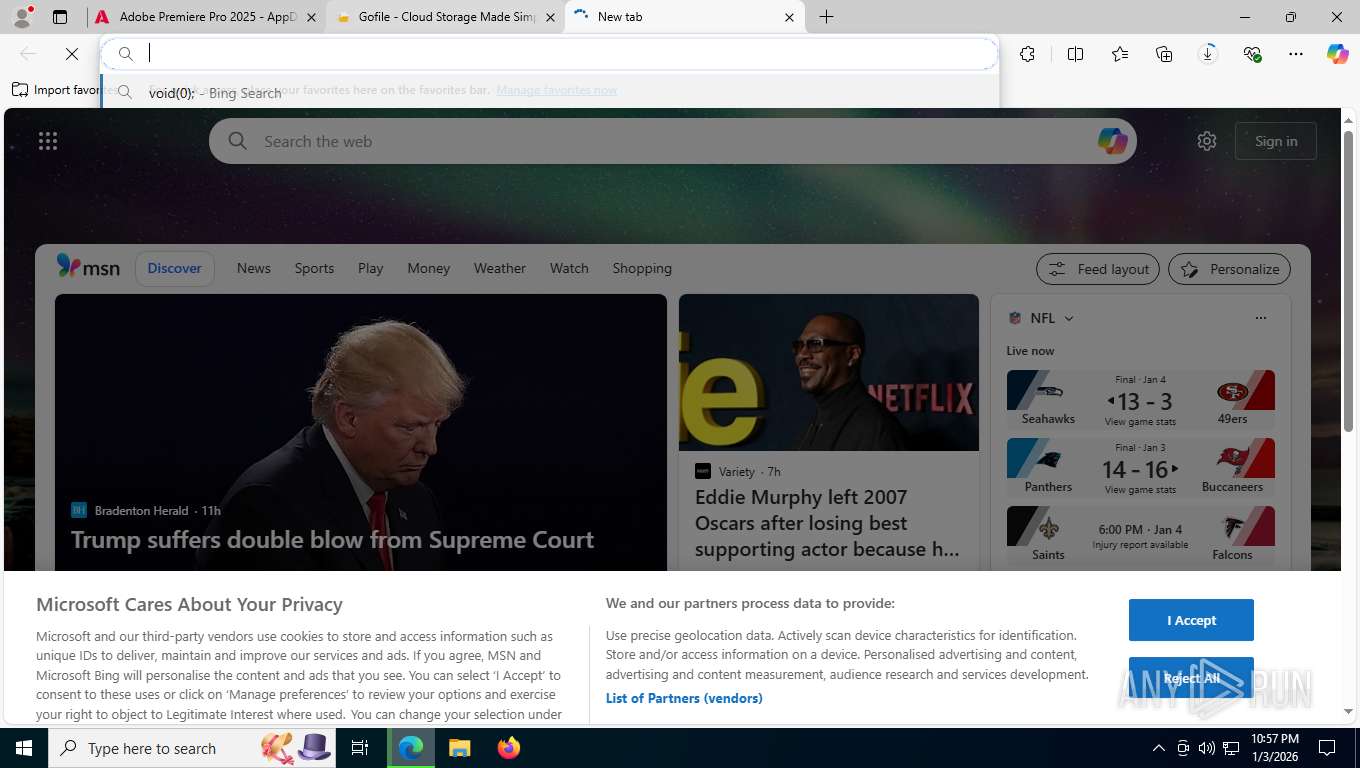Image resolution: width=1360 pixels, height=768 pixels.
Task: Open Settings and more ellipsis menu
Action: [1296, 54]
